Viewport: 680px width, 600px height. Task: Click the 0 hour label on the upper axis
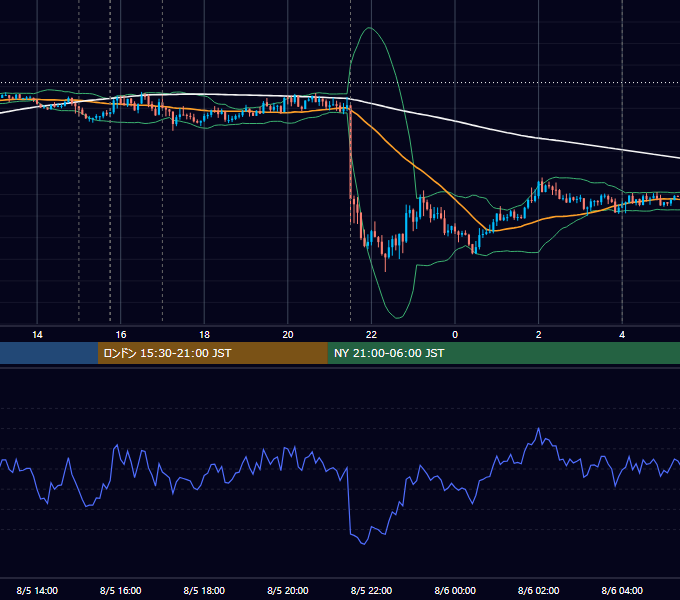coord(455,335)
